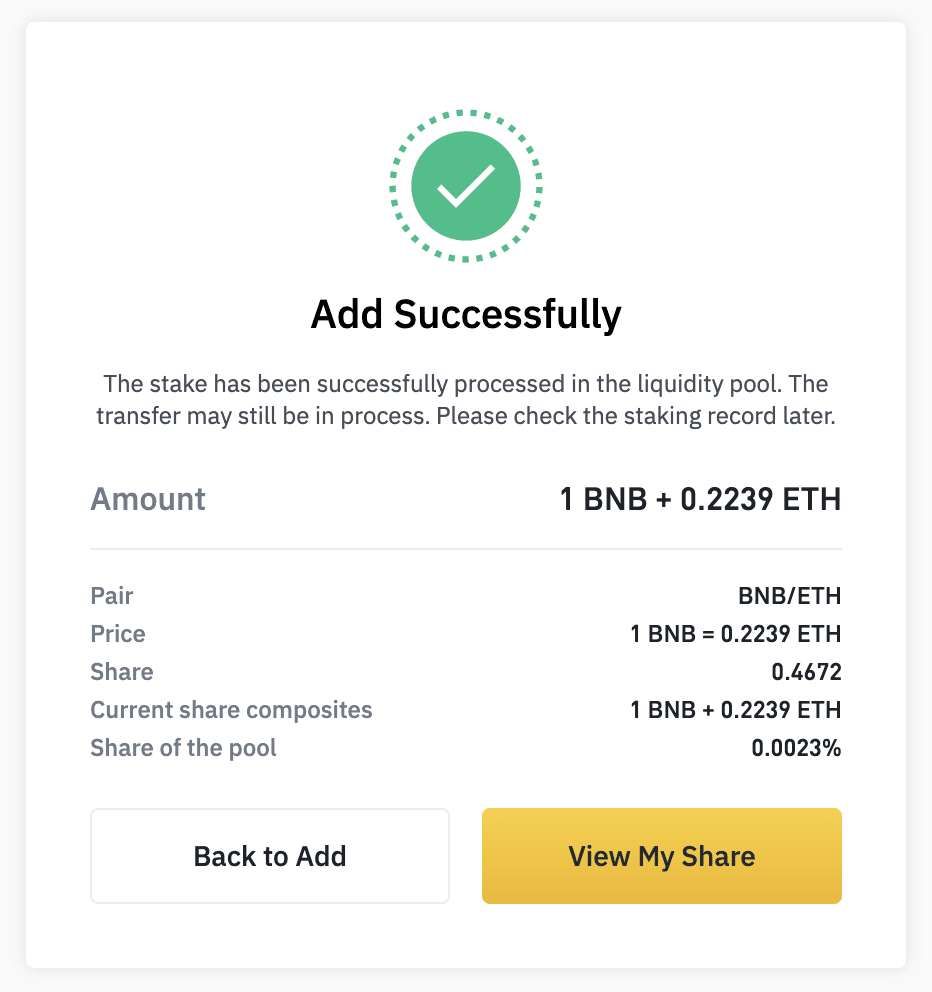Click the divider line below Amount
The image size is (932, 992).
pyautogui.click(x=466, y=549)
